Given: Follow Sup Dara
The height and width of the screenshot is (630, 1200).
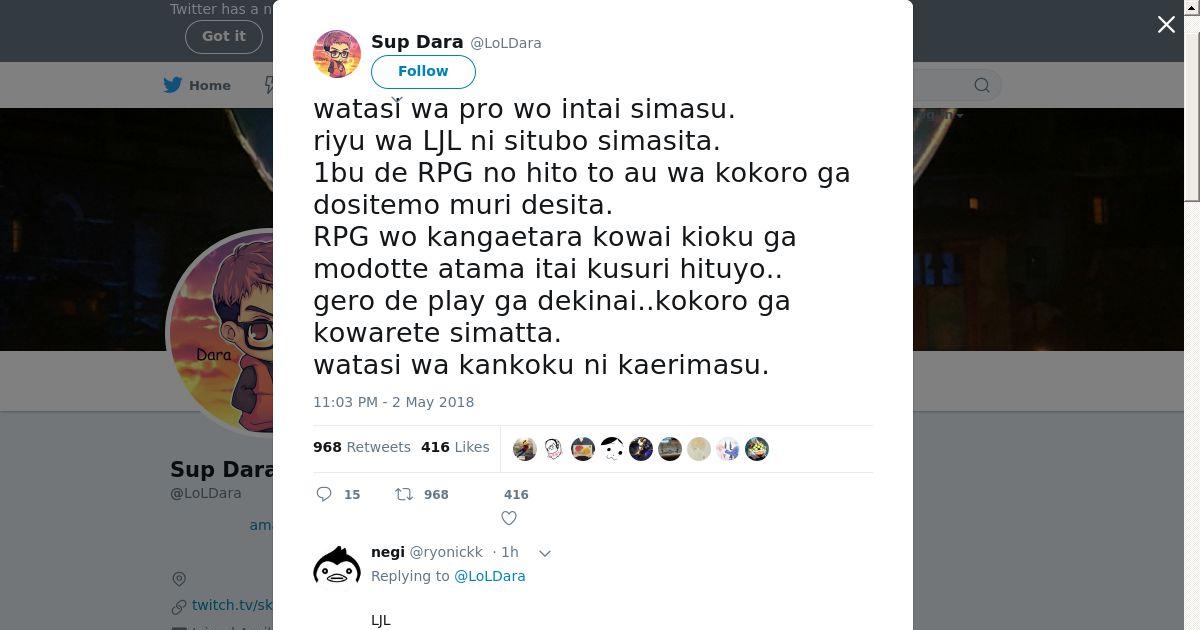Looking at the screenshot, I should tap(423, 71).
